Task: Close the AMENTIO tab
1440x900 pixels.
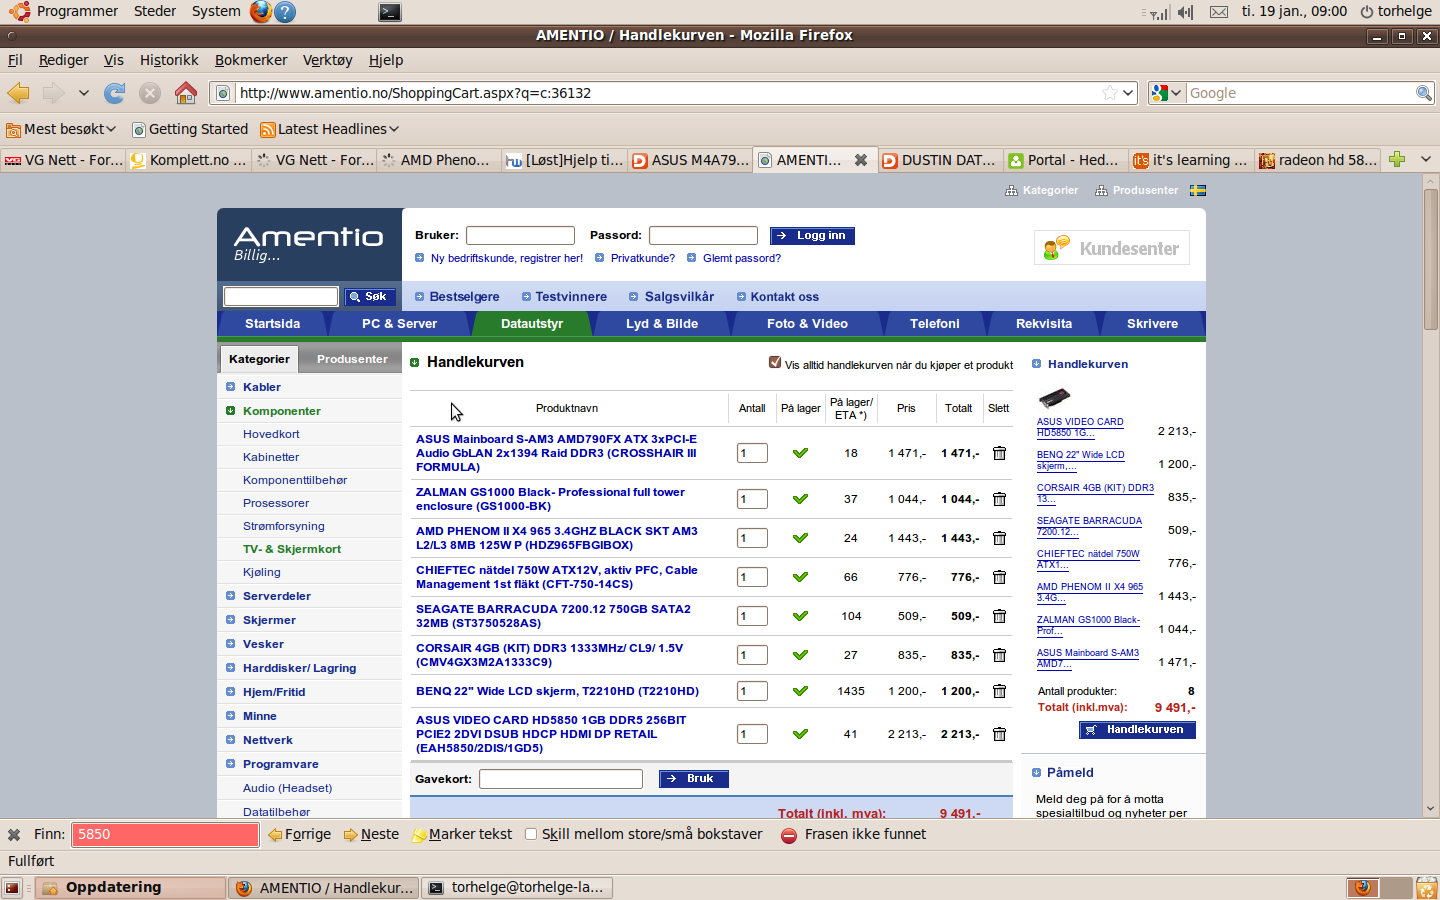Action: tap(860, 160)
